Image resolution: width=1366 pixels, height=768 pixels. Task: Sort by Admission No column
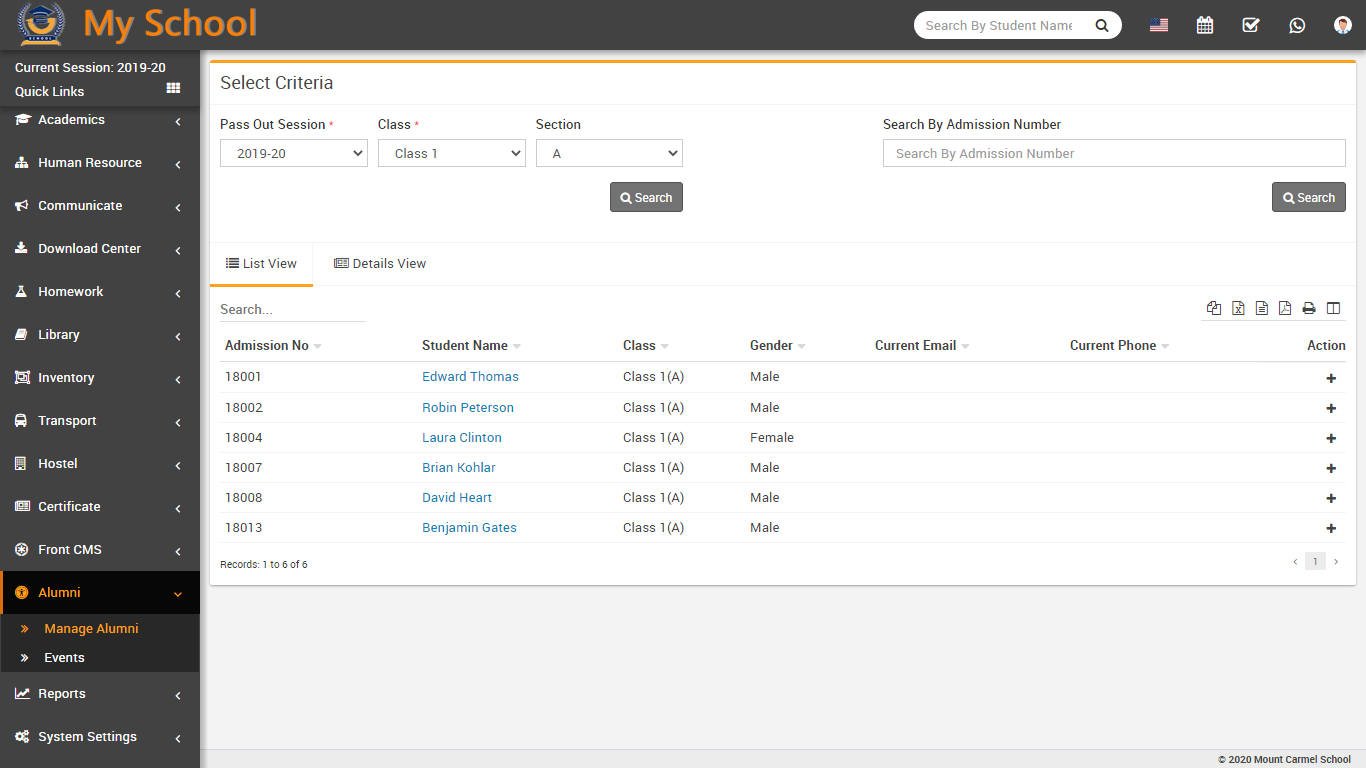coord(272,345)
